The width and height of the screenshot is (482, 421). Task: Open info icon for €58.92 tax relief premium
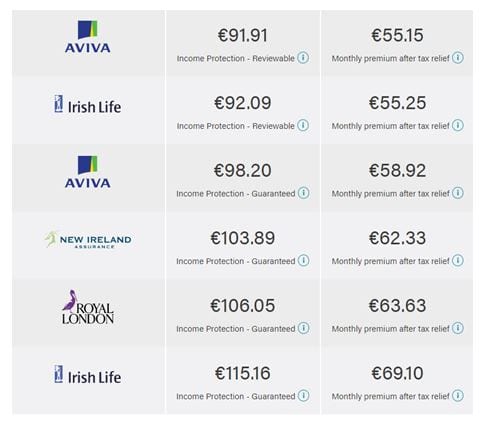(458, 193)
